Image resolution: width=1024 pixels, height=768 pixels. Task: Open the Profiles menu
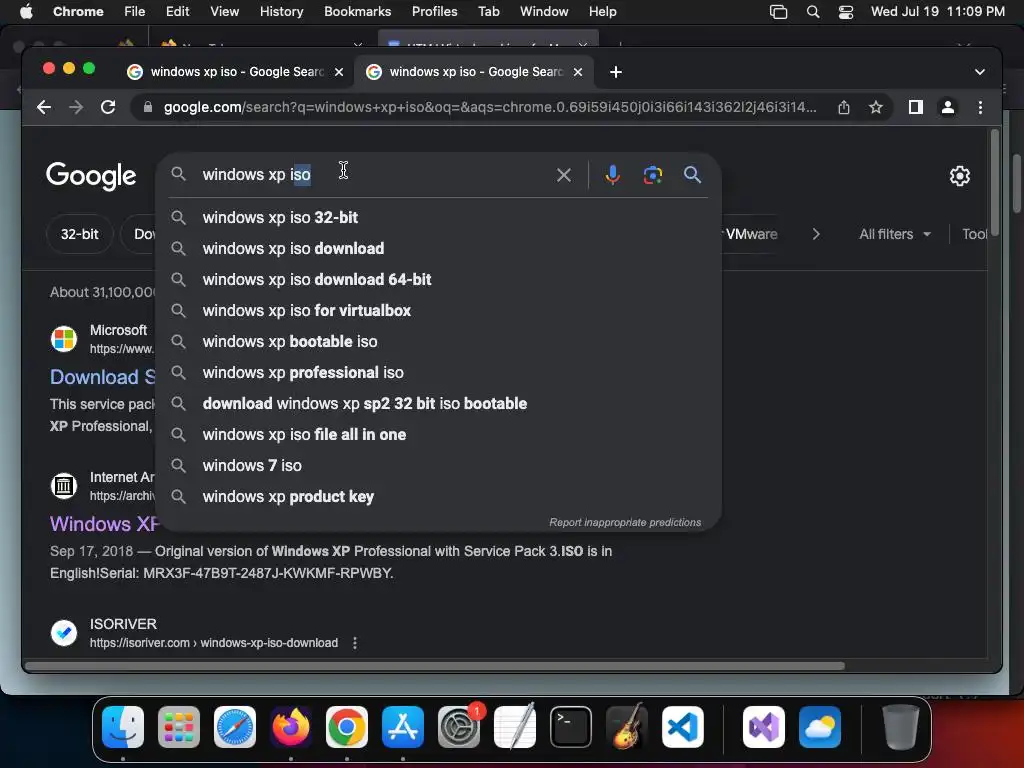434,11
